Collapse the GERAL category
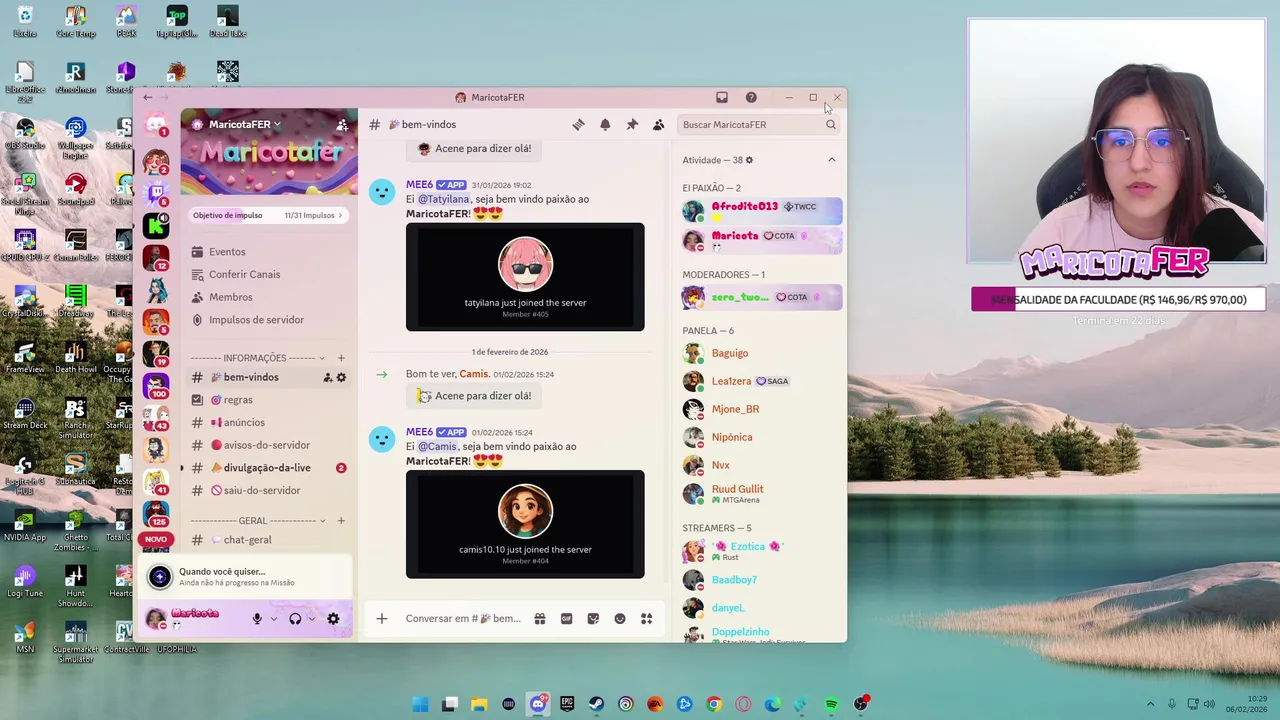This screenshot has height=720, width=1280. (258, 521)
